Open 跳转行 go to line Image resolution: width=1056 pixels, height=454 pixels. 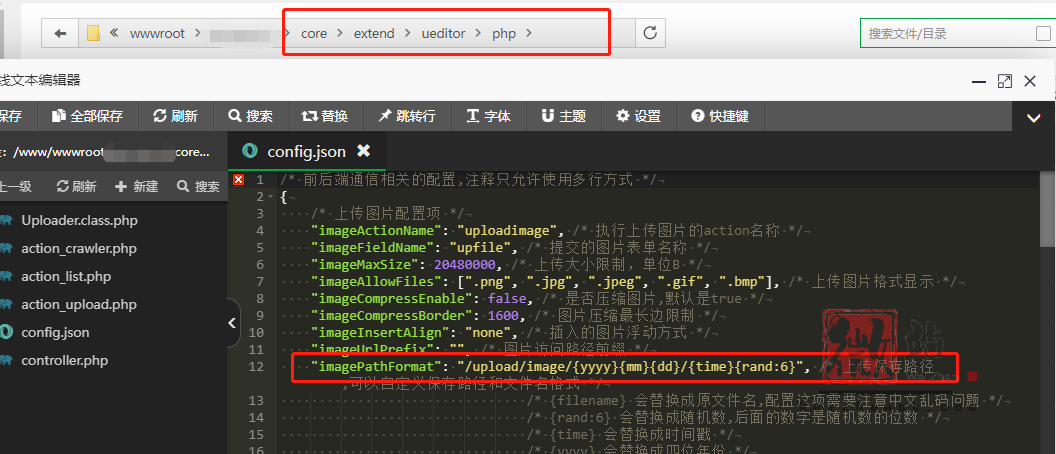coord(407,117)
